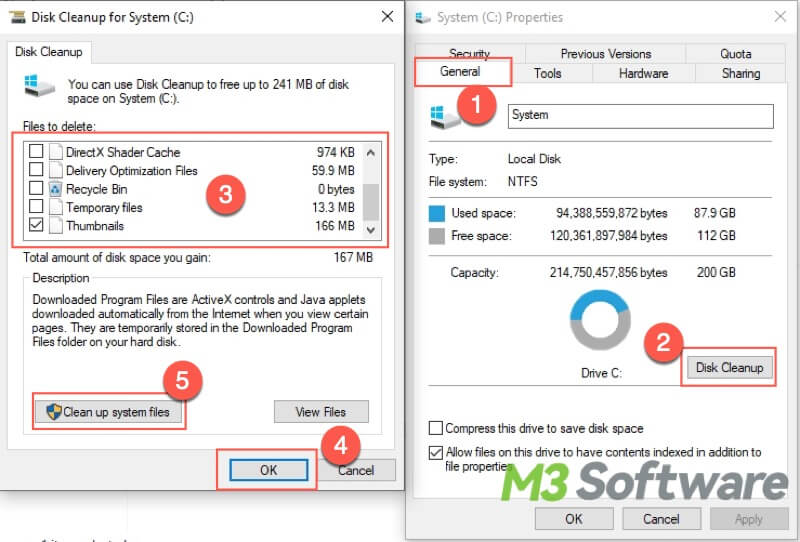Click the System Properties title bar drive icon

(423, 18)
